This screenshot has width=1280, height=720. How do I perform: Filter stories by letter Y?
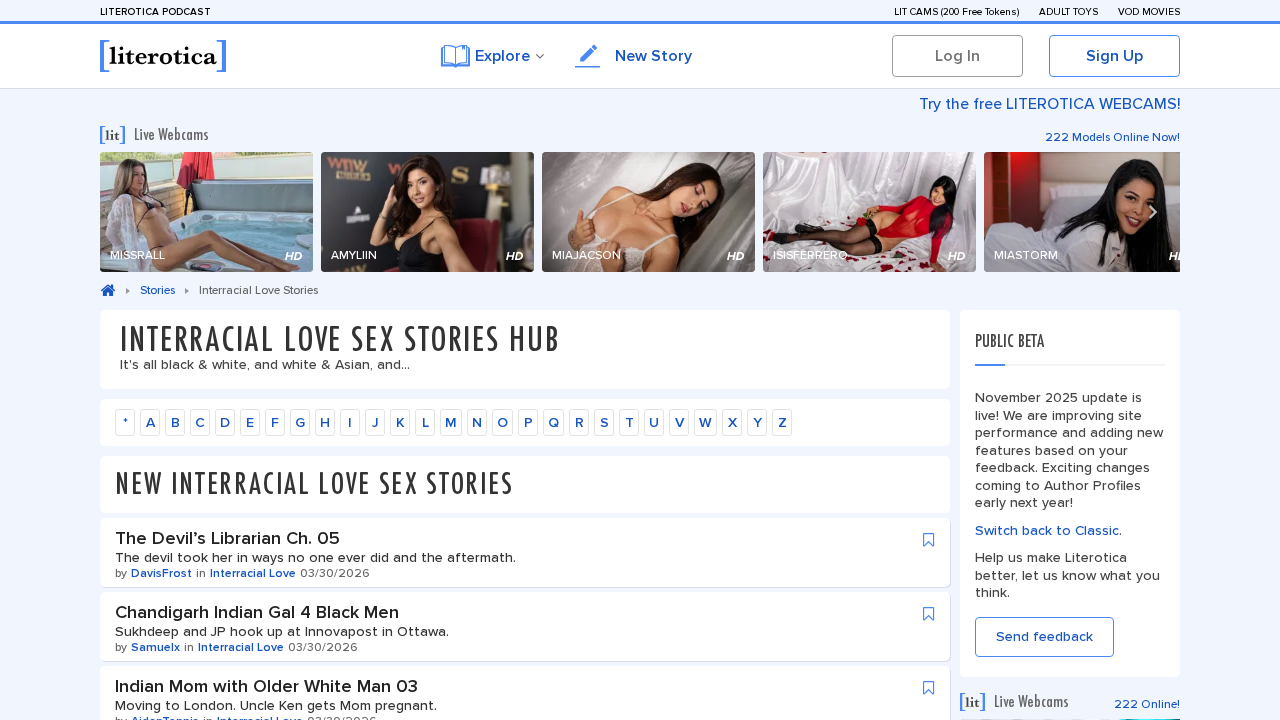(x=757, y=422)
